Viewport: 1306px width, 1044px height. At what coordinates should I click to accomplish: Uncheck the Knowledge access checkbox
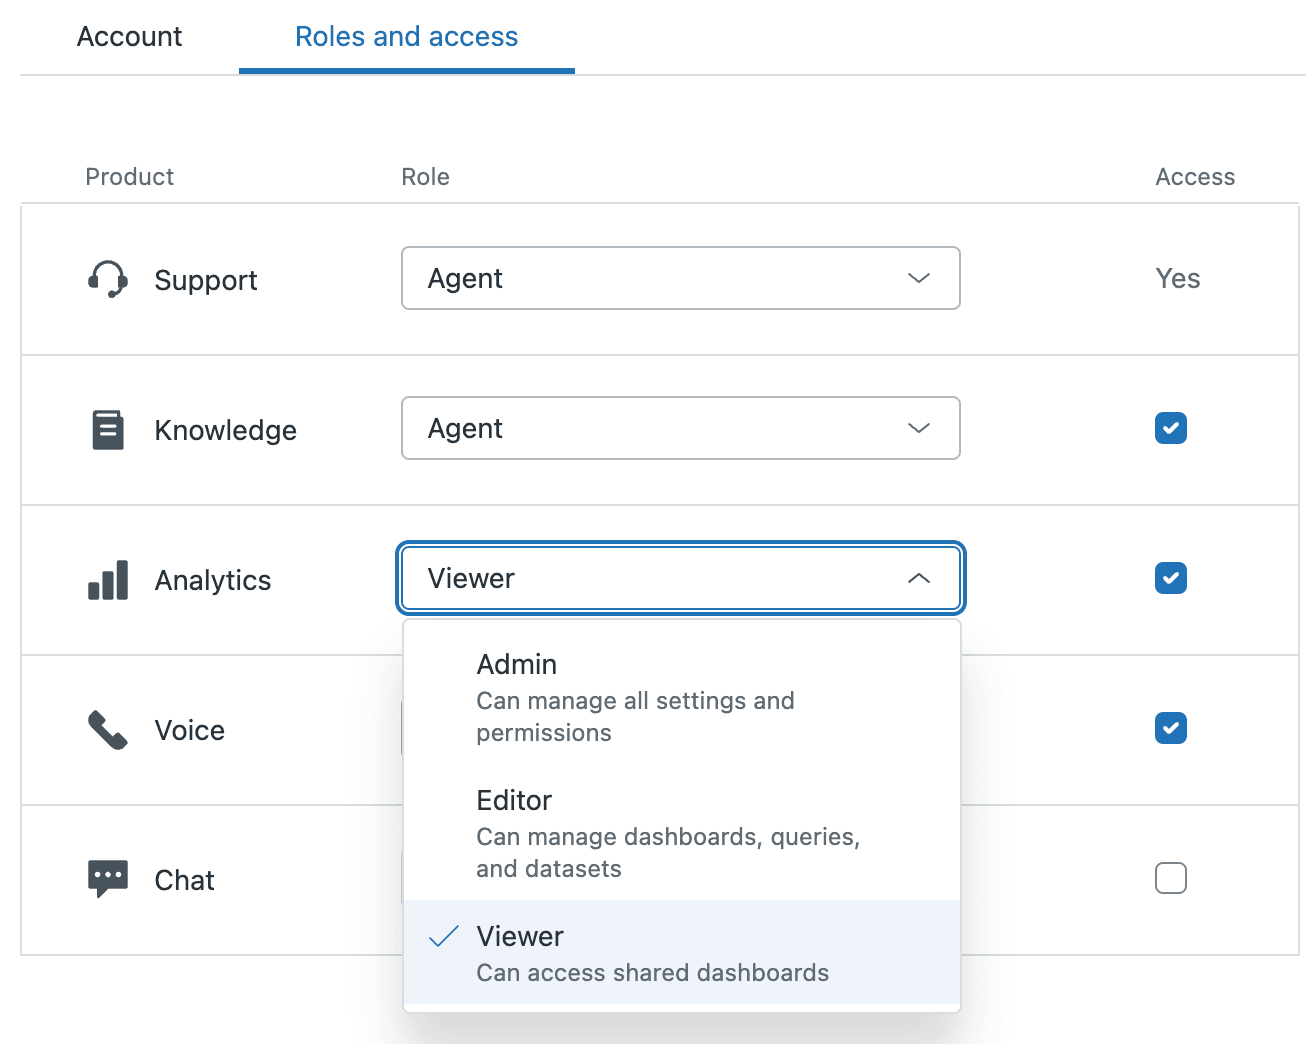(1170, 428)
